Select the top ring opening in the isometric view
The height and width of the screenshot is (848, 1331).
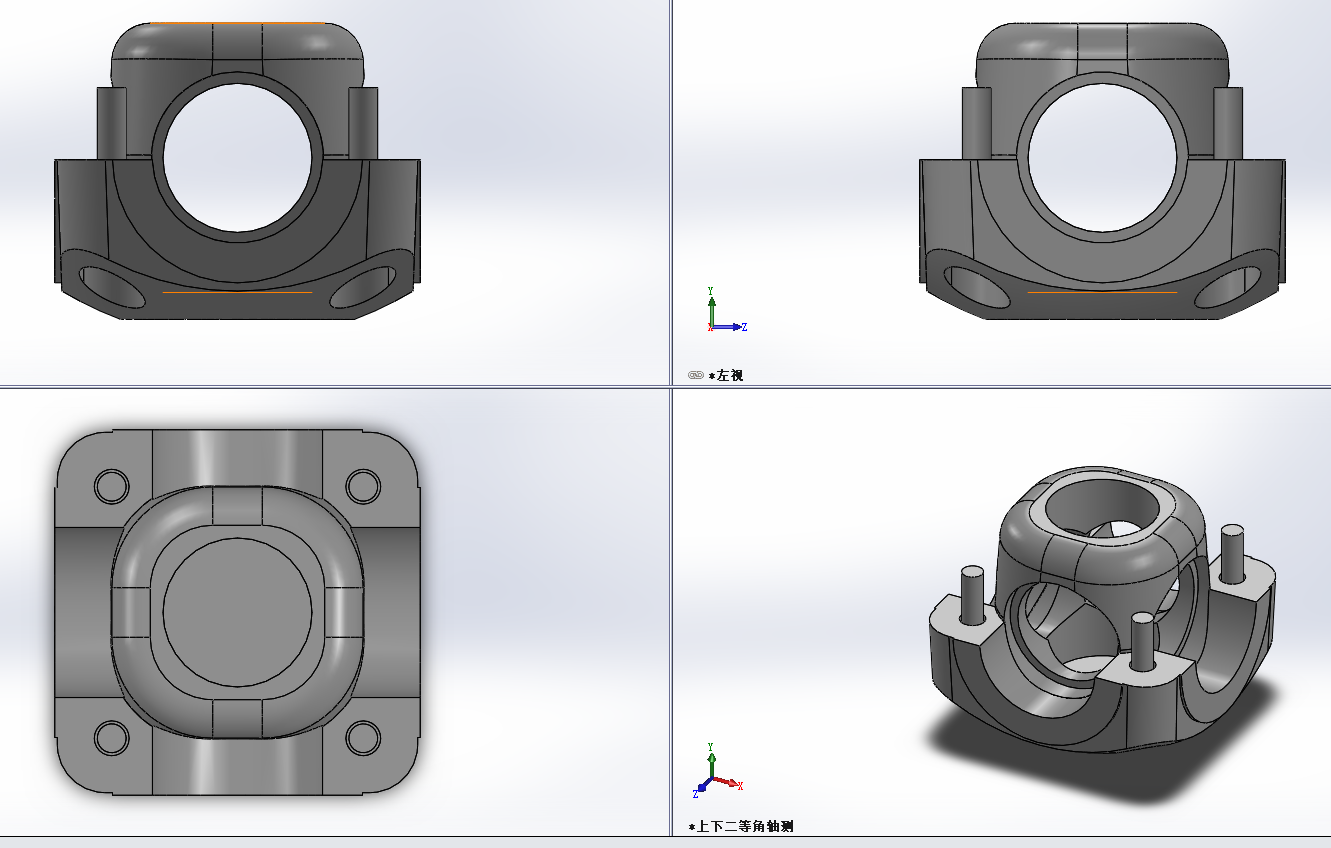1103,509
